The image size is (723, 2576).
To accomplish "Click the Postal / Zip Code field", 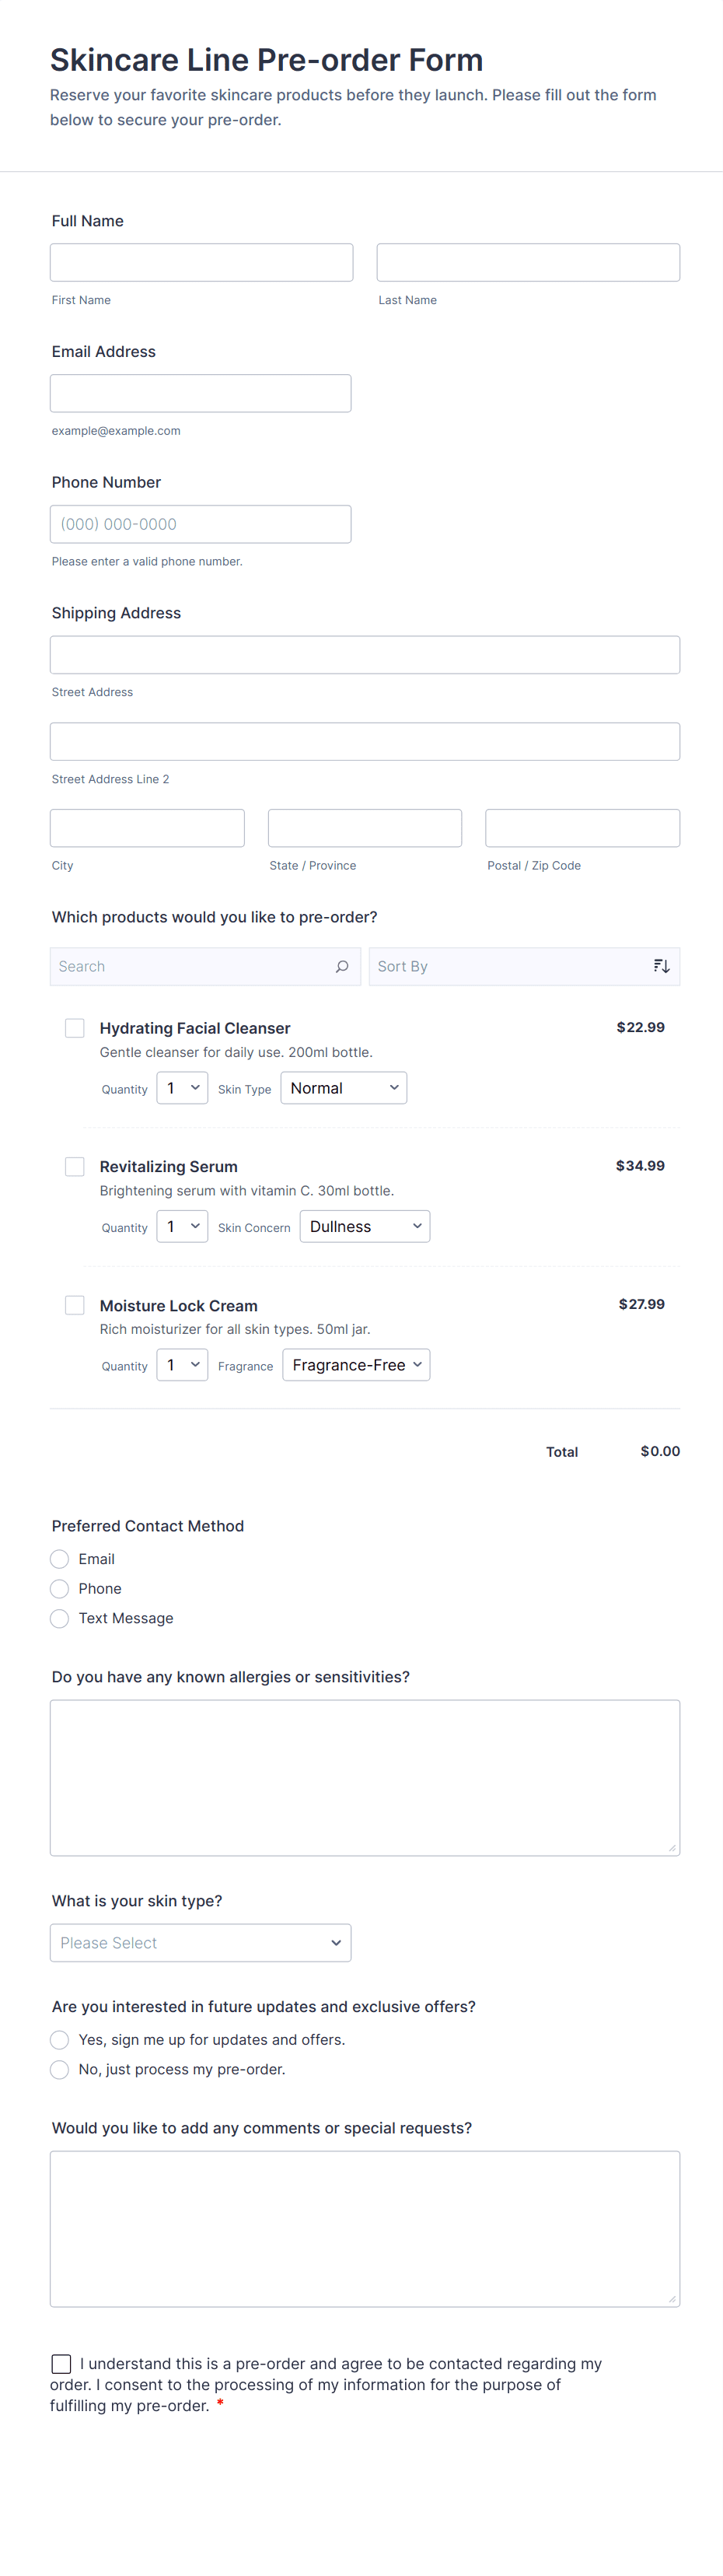I will pyautogui.click(x=582, y=828).
